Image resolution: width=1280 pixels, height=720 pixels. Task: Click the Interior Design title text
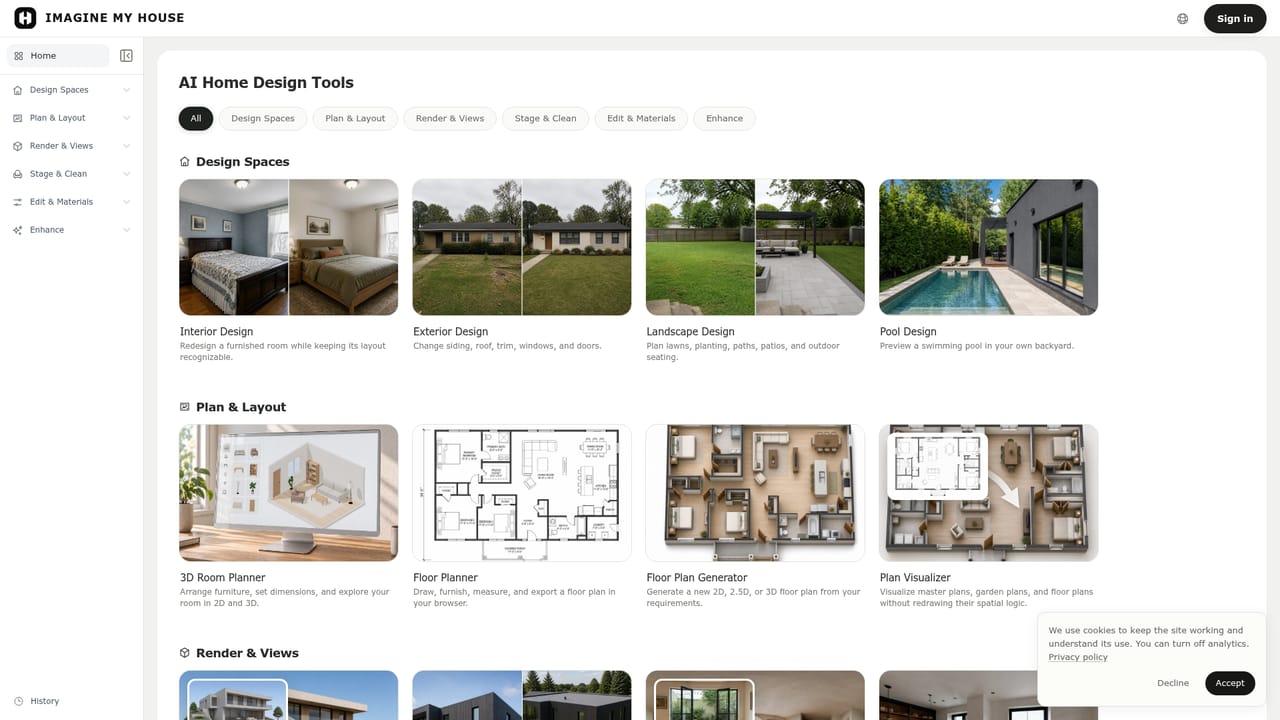pos(216,332)
